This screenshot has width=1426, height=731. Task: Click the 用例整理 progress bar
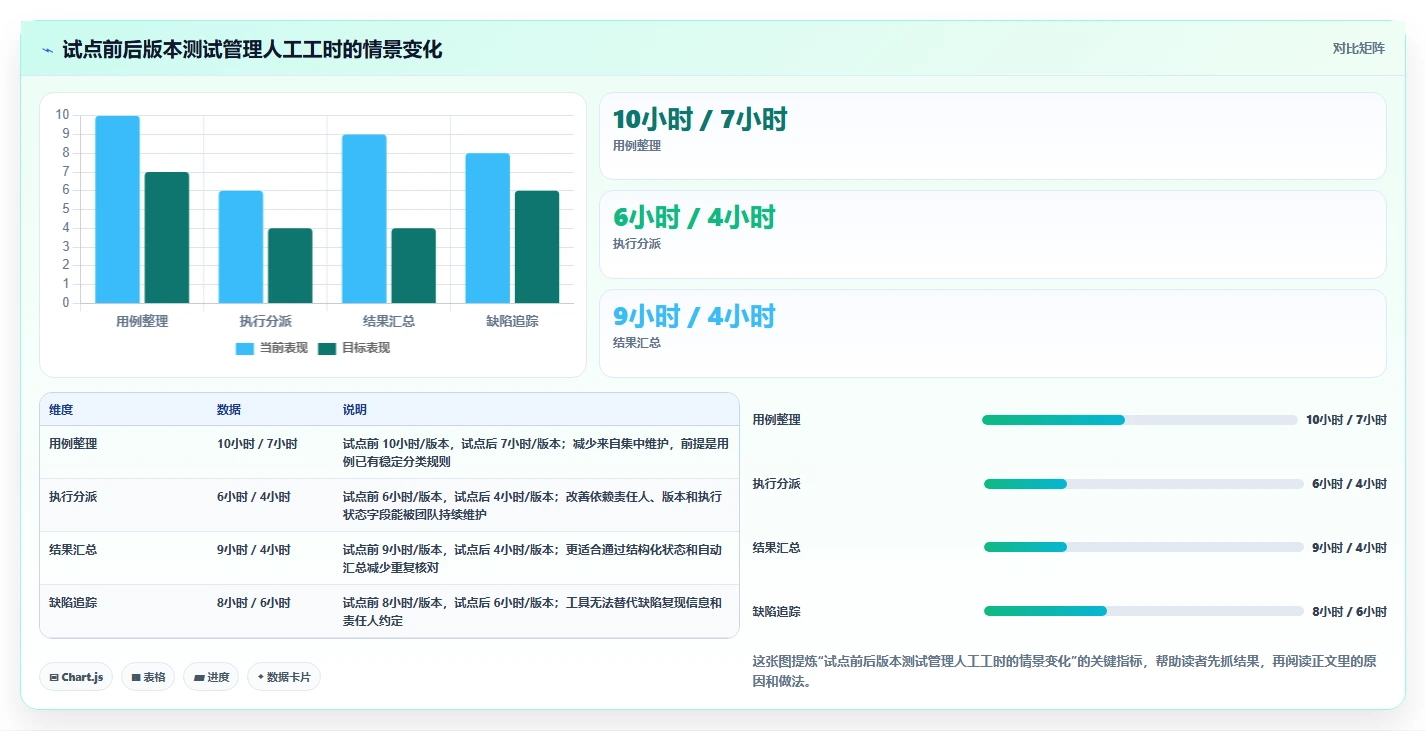click(1140, 420)
